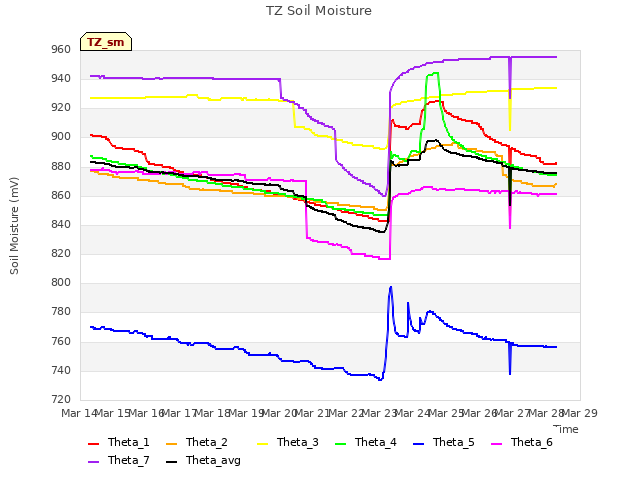Select the Theta_3 legend entry
640x480 pixels.
[x=288, y=442]
